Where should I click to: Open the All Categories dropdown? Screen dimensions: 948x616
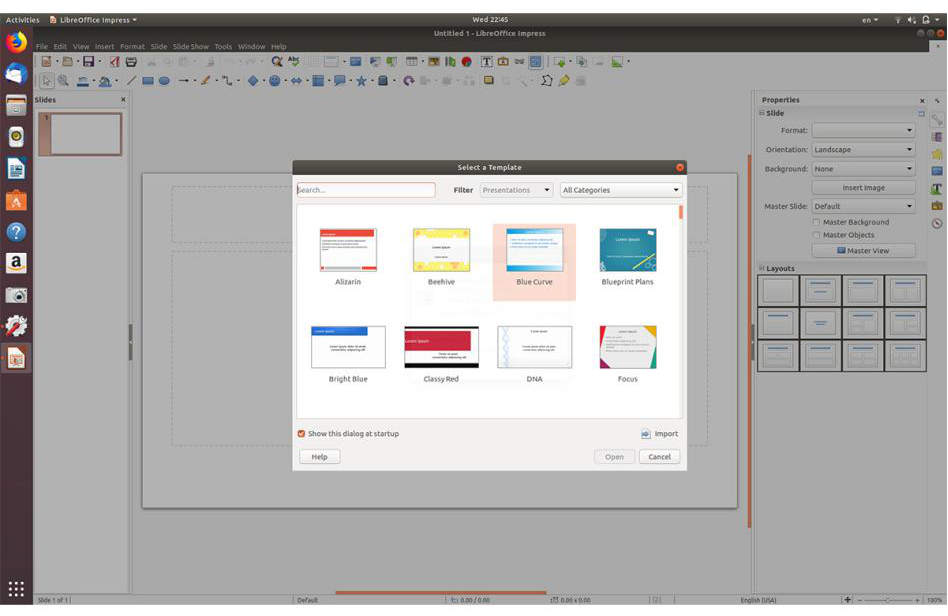pos(621,190)
